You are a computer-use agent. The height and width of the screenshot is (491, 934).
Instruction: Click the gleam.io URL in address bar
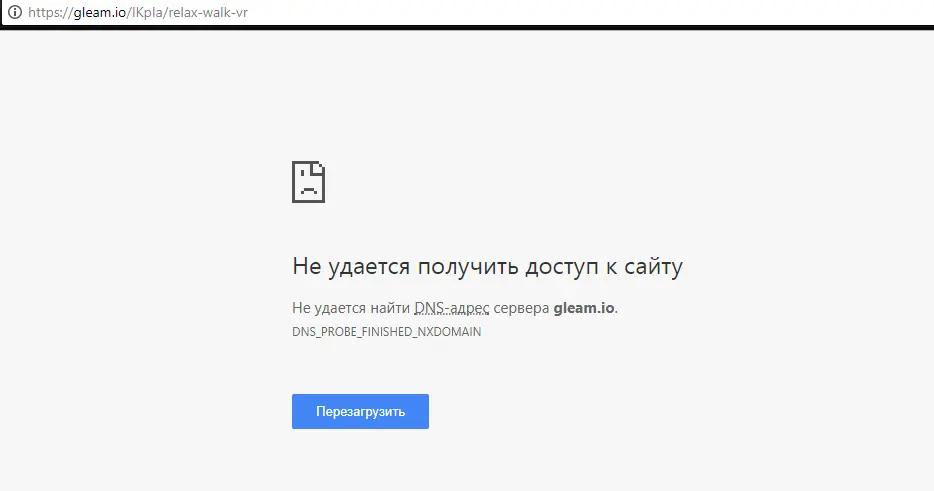pyautogui.click(x=138, y=13)
